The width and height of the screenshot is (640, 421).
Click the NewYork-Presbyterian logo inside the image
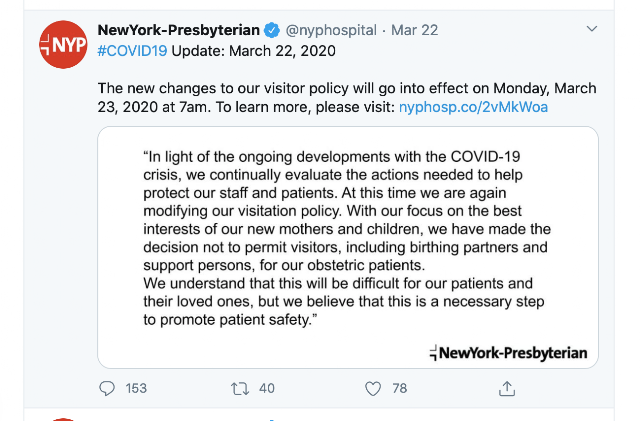(509, 353)
